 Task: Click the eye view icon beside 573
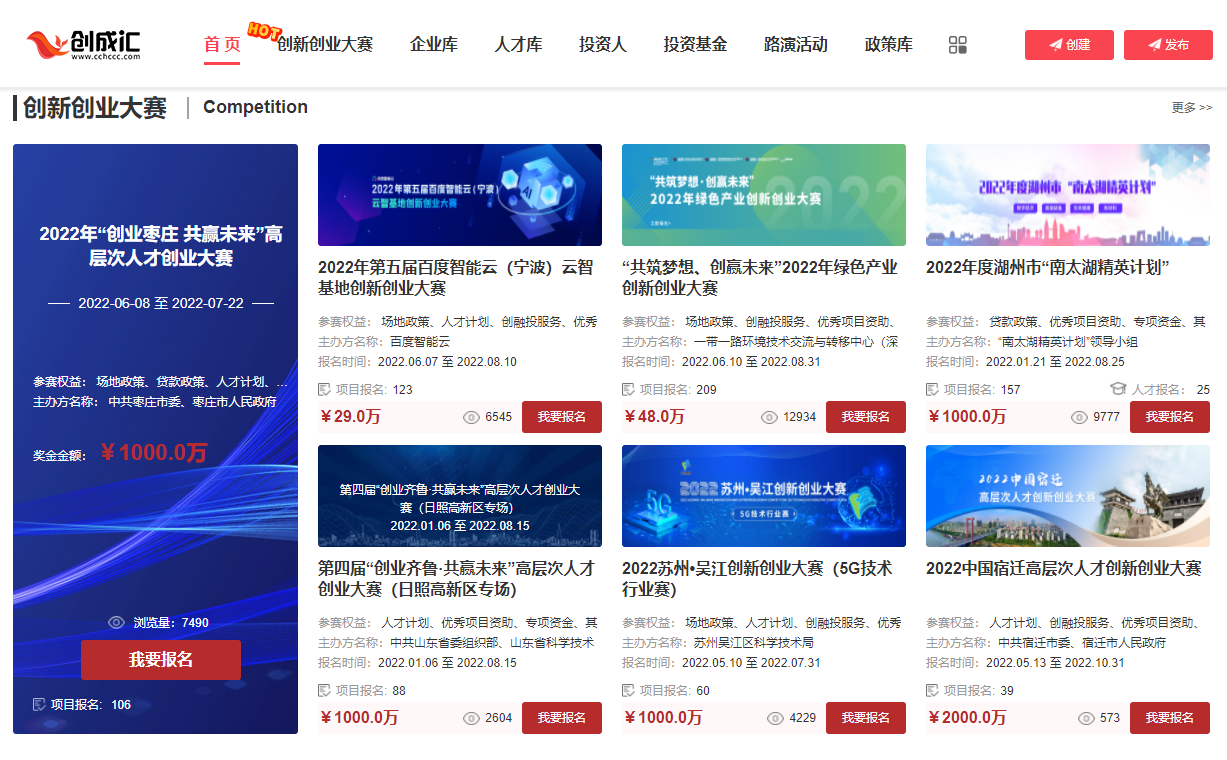1086,718
